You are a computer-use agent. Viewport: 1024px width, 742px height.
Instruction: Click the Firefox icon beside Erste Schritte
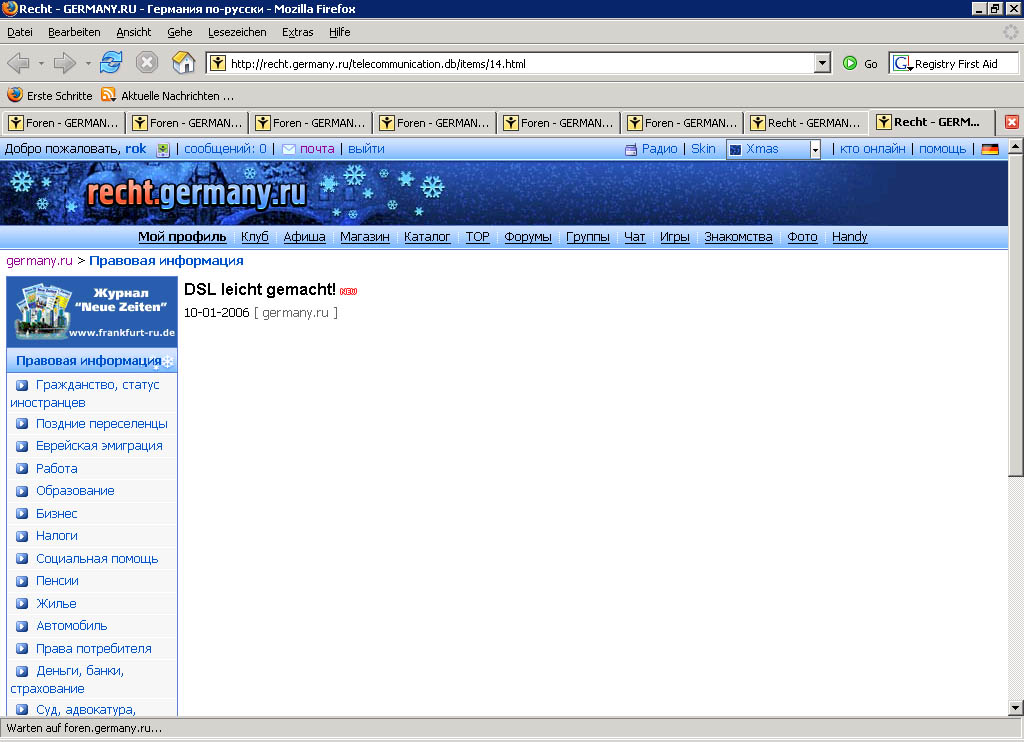click(15, 95)
